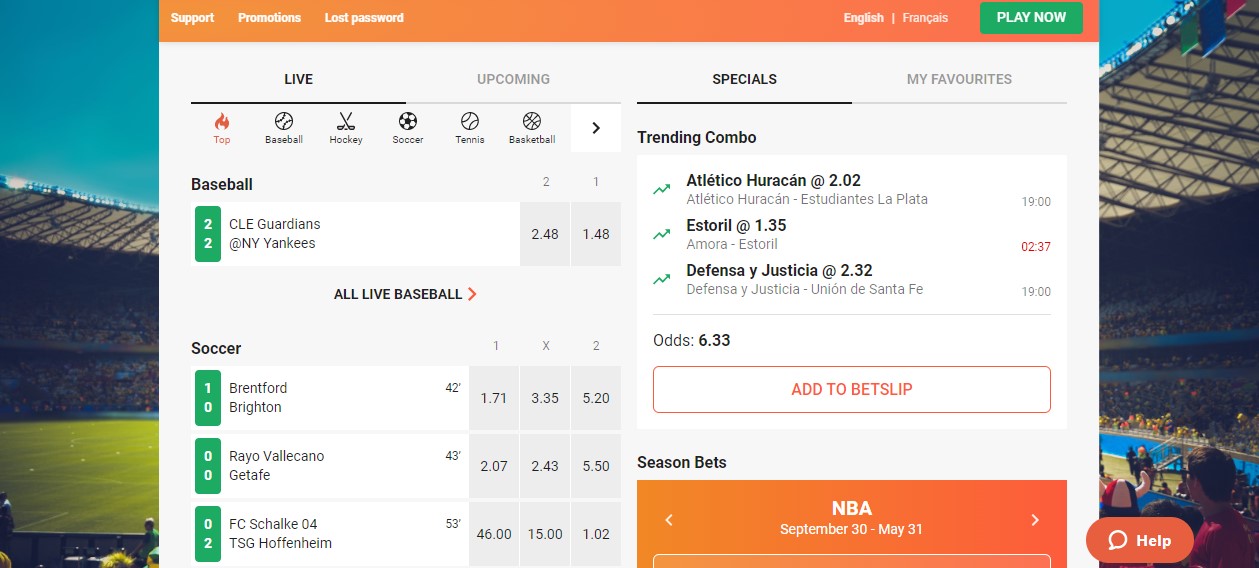Bet Brentford win at 1.71
The width and height of the screenshot is (1259, 568).
[x=494, y=398]
